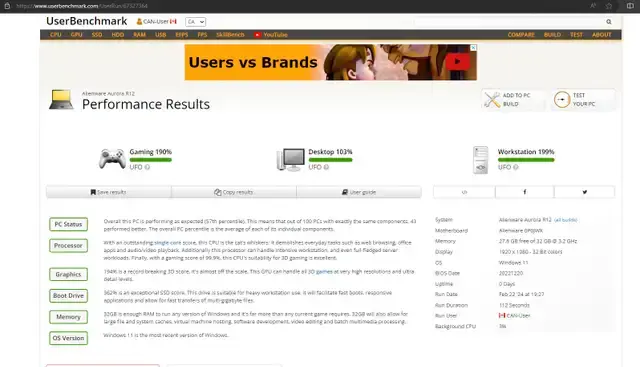Follow the single core link
Viewport: 640px width, 367px height.
[x=167, y=242]
